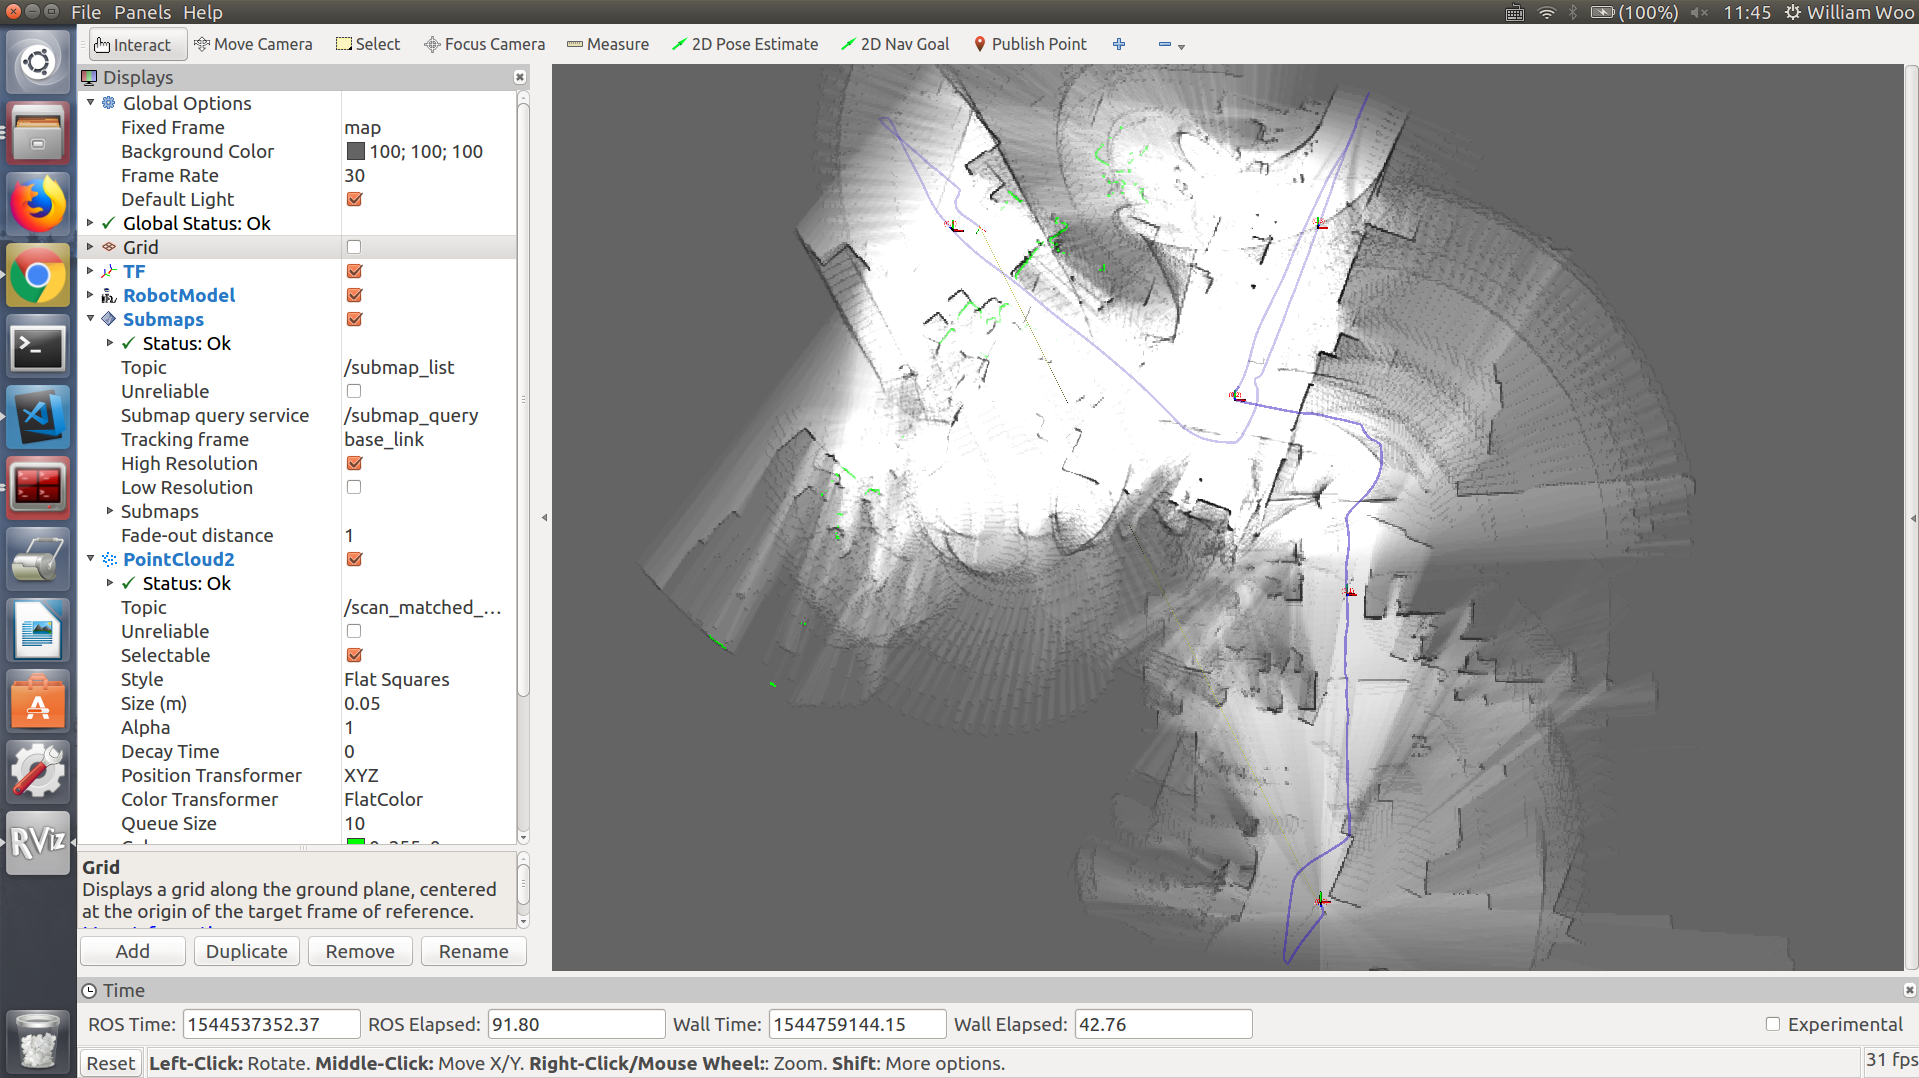The height and width of the screenshot is (1078, 1919).
Task: Check the Low Resolution option under Submaps
Action: tap(354, 487)
